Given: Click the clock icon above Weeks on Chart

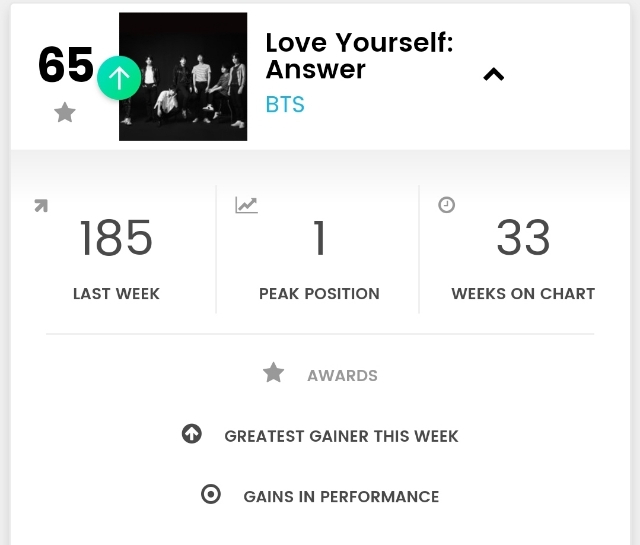Looking at the screenshot, I should [x=447, y=204].
